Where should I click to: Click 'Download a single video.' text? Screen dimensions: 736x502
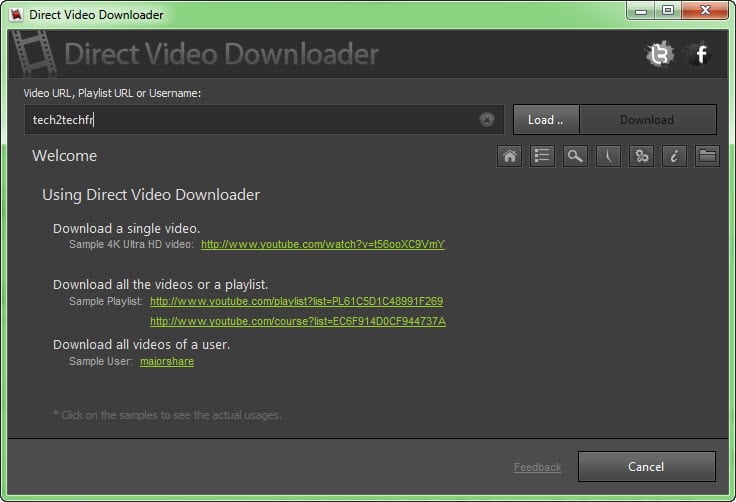tap(127, 228)
